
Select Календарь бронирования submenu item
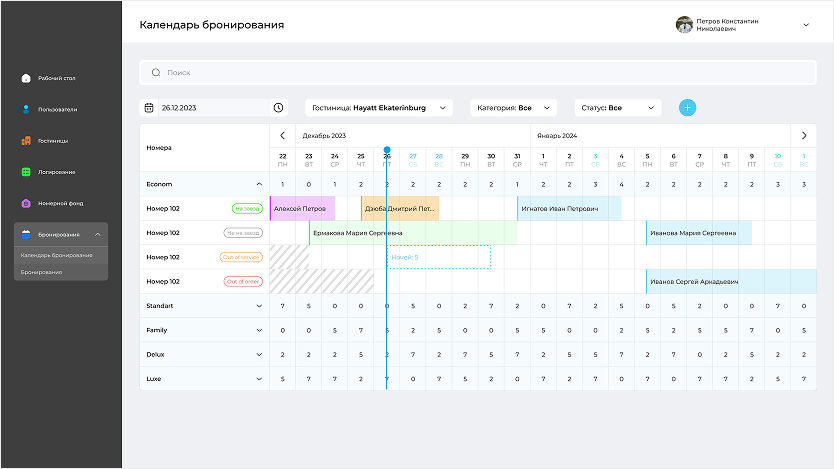click(x=57, y=255)
